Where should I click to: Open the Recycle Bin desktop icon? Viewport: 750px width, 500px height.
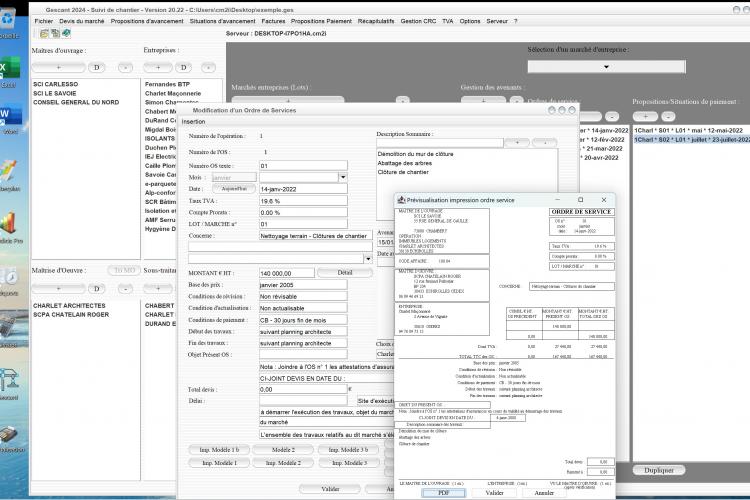tap(8, 20)
